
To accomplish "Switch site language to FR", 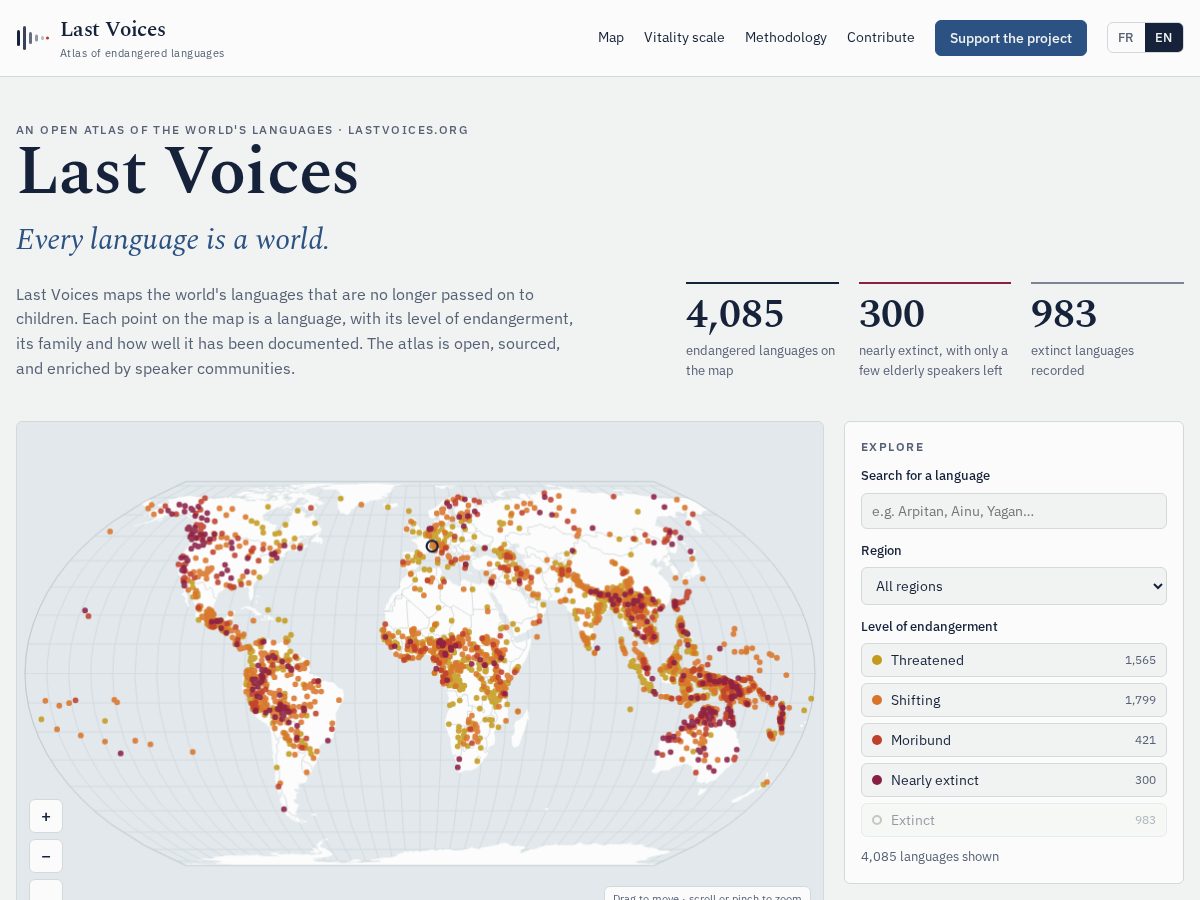I will click(1126, 38).
